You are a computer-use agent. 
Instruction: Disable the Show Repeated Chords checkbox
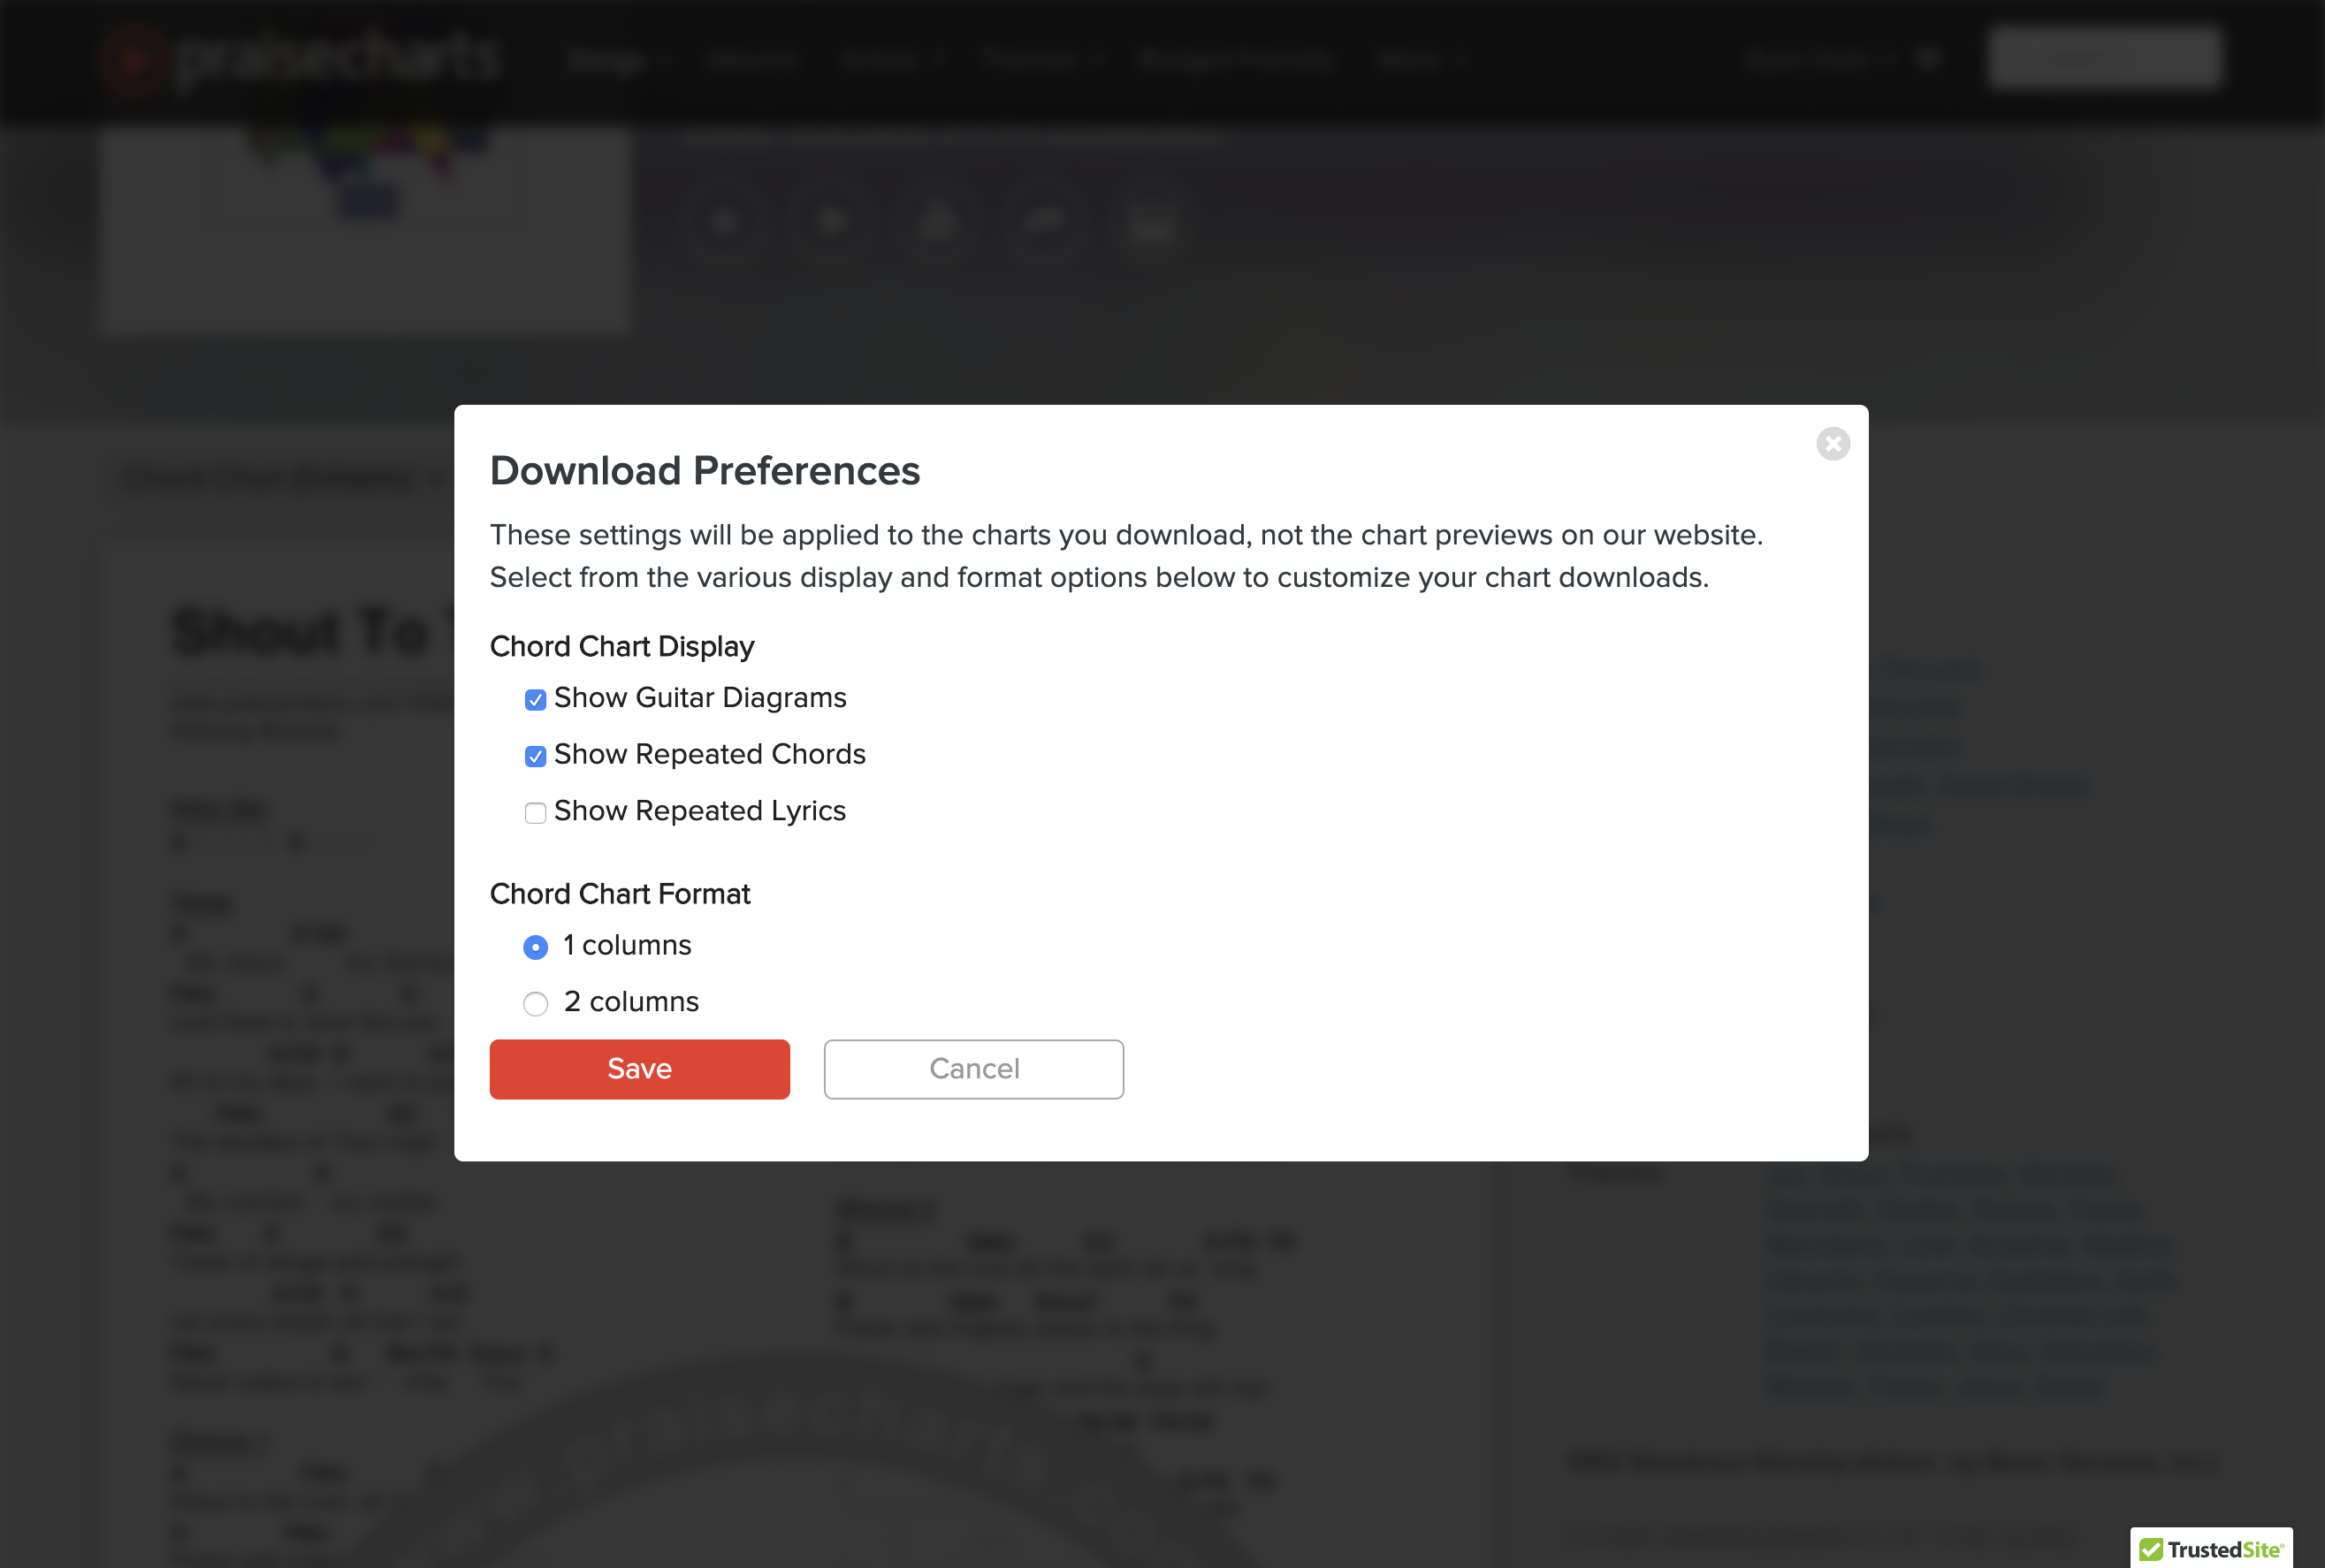tap(535, 756)
